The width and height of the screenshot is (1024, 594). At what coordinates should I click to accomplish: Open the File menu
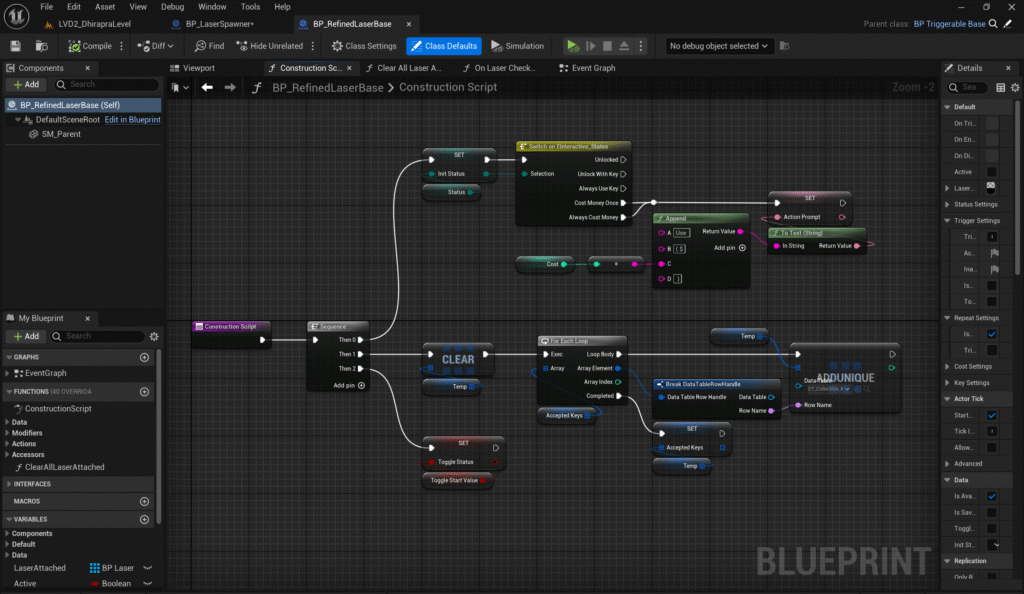[46, 7]
